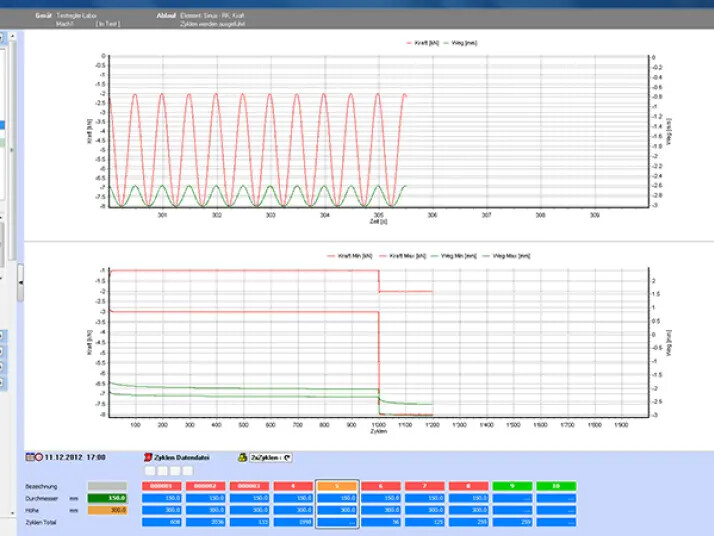714x536 pixels.
Task: Collapse left panel using splitter arrow
Action: [21, 283]
